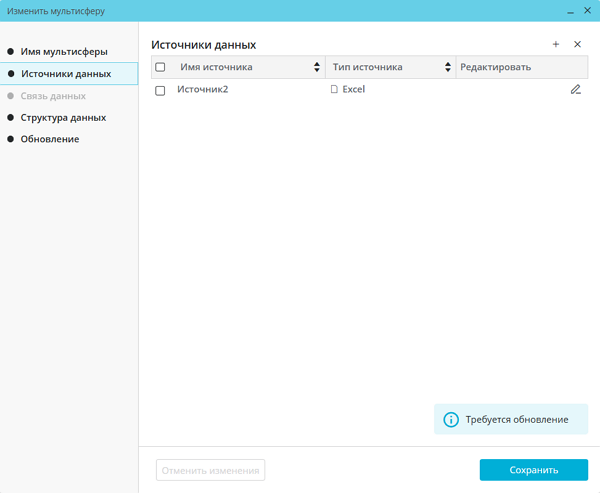Delete selected sources with the X icon
Viewport: 600px width, 493px height.
pyautogui.click(x=577, y=45)
